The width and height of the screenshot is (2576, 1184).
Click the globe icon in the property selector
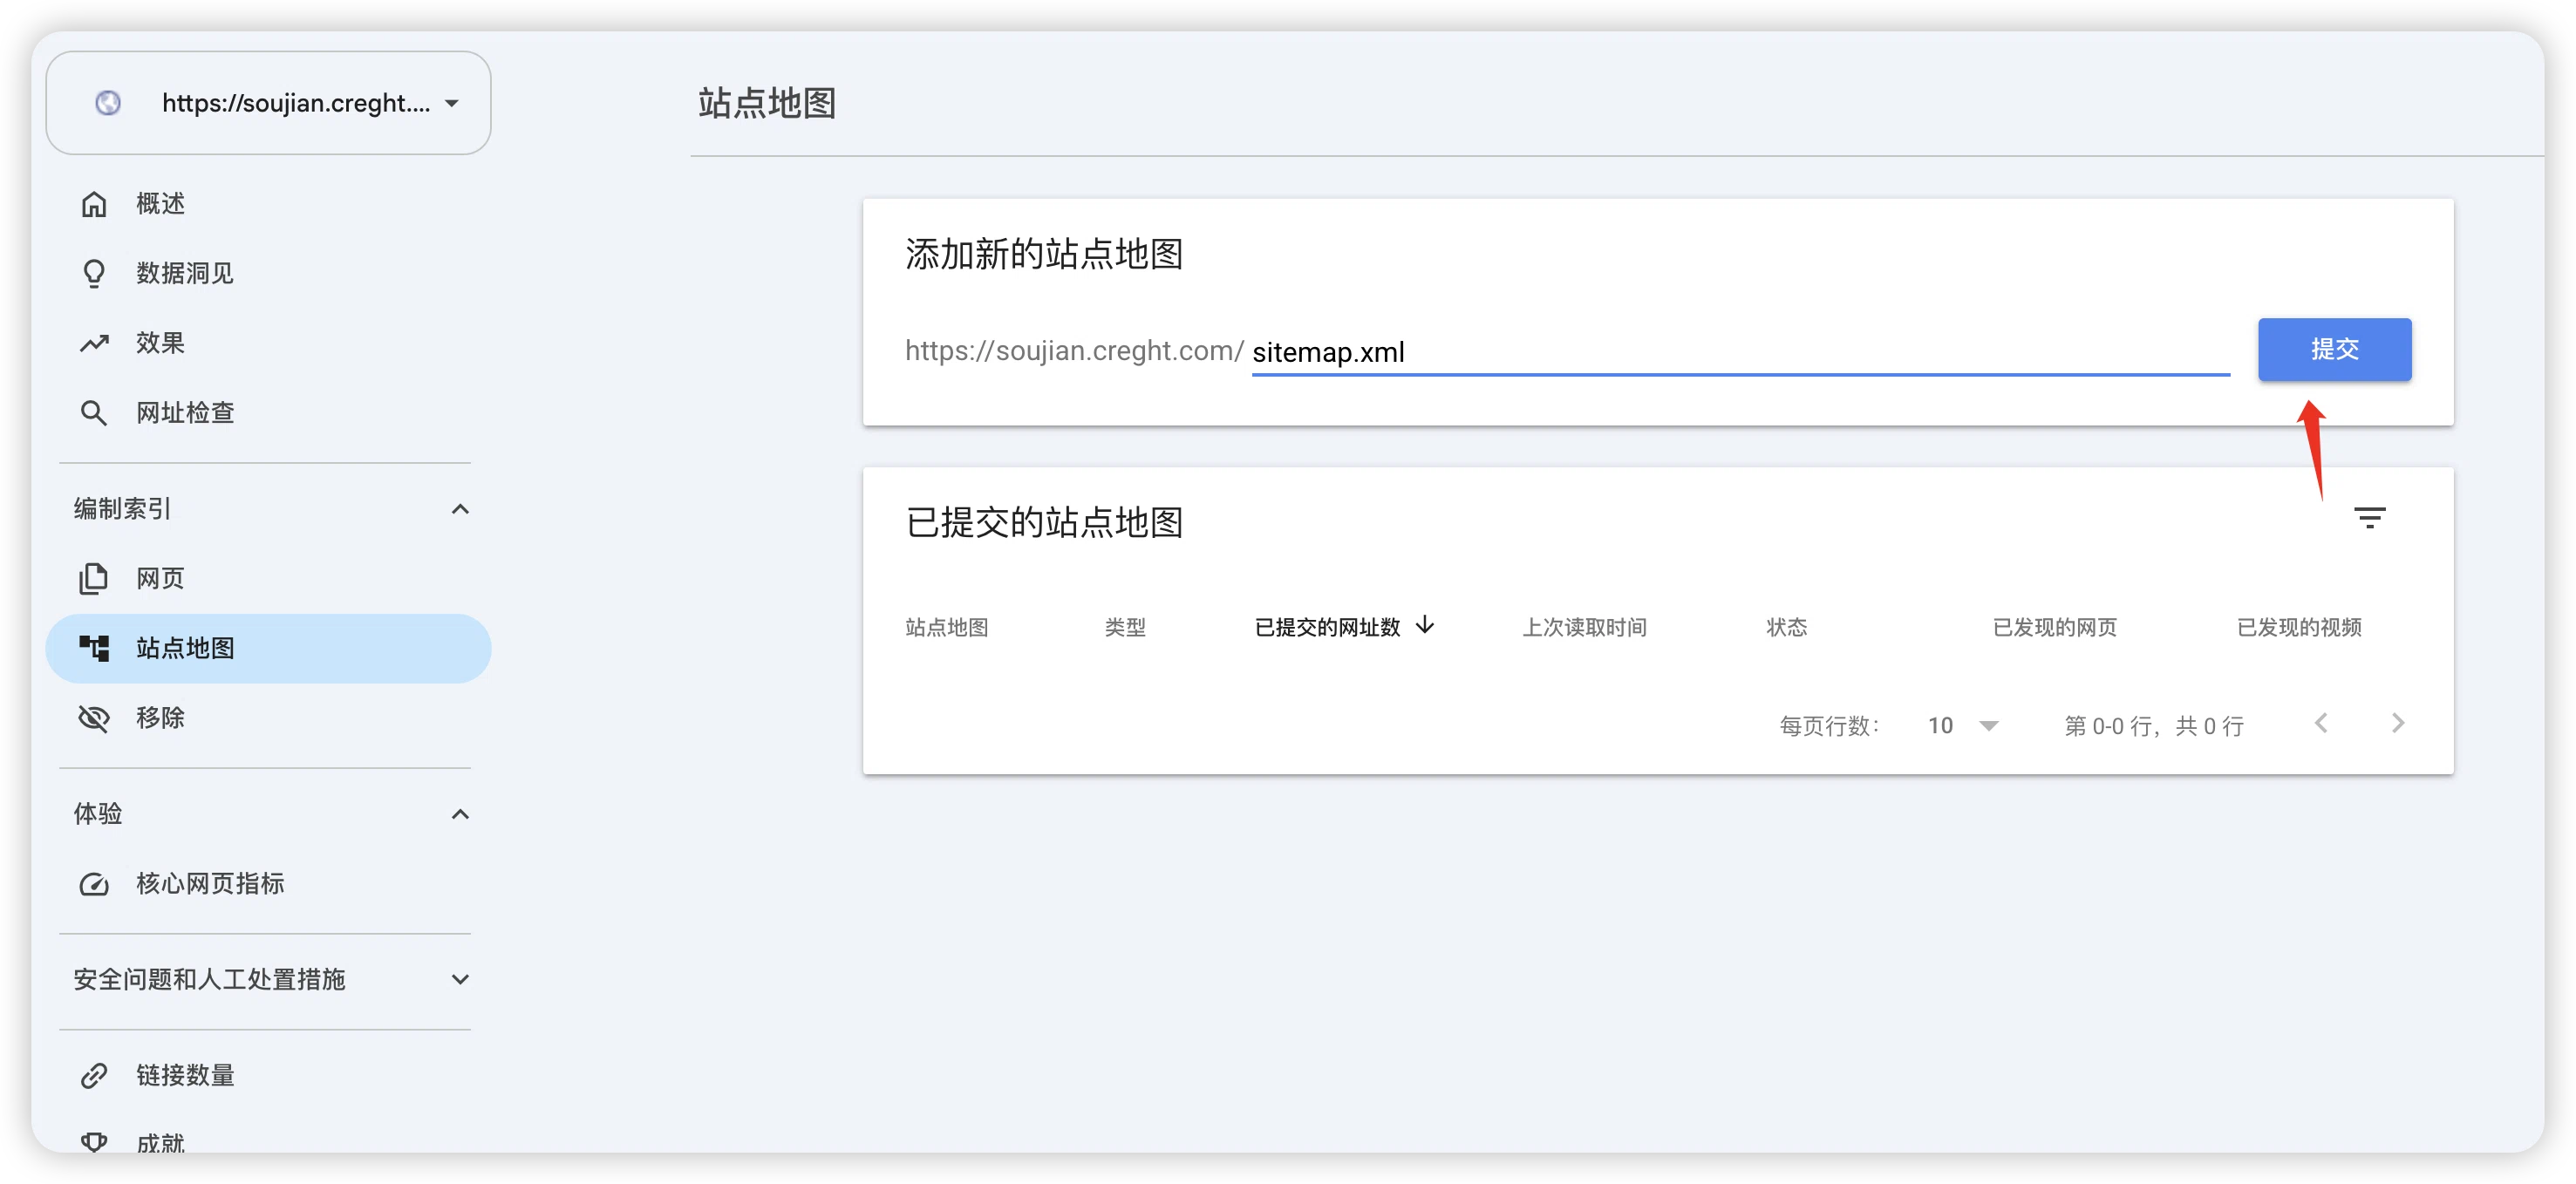(108, 103)
